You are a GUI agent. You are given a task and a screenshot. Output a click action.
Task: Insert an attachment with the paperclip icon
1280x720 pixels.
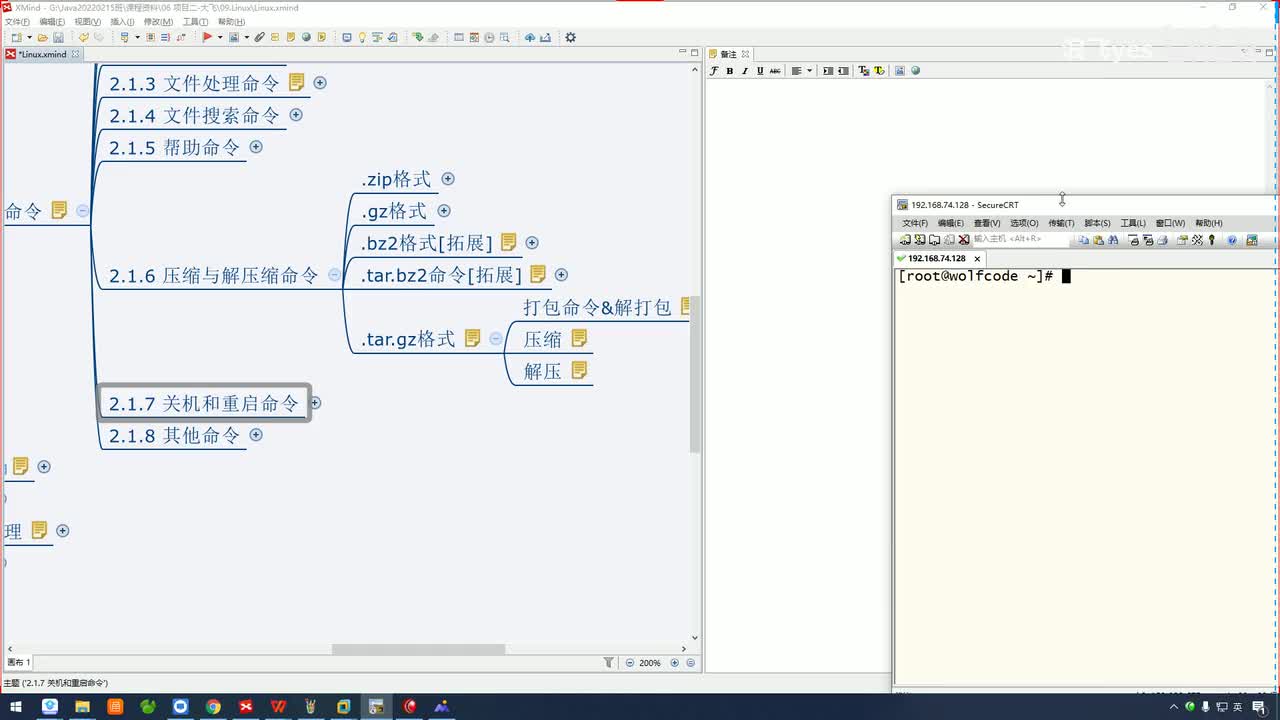[259, 37]
